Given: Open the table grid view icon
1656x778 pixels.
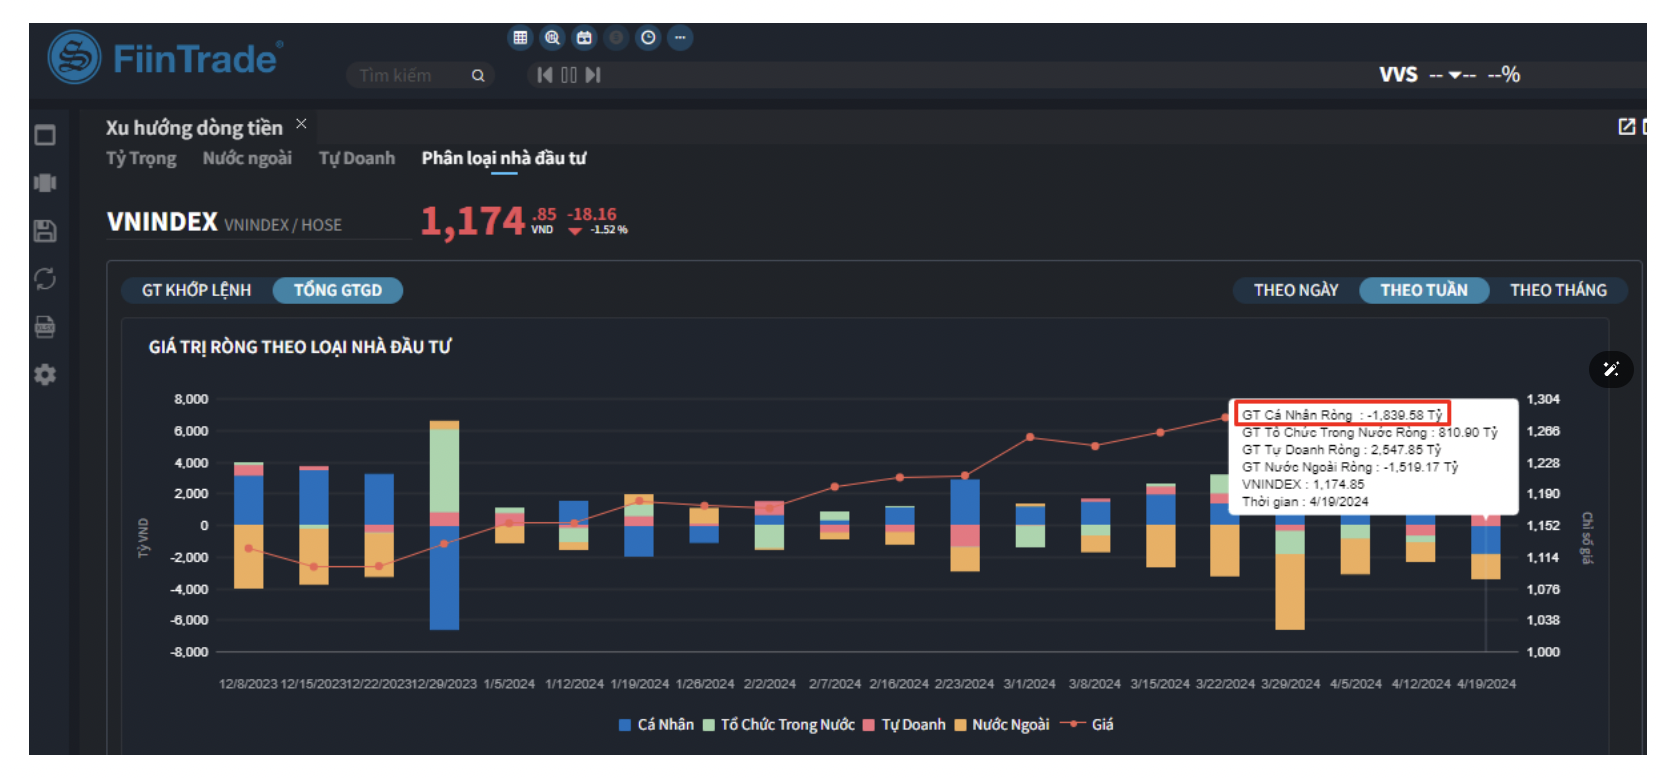Looking at the screenshot, I should 520,38.
